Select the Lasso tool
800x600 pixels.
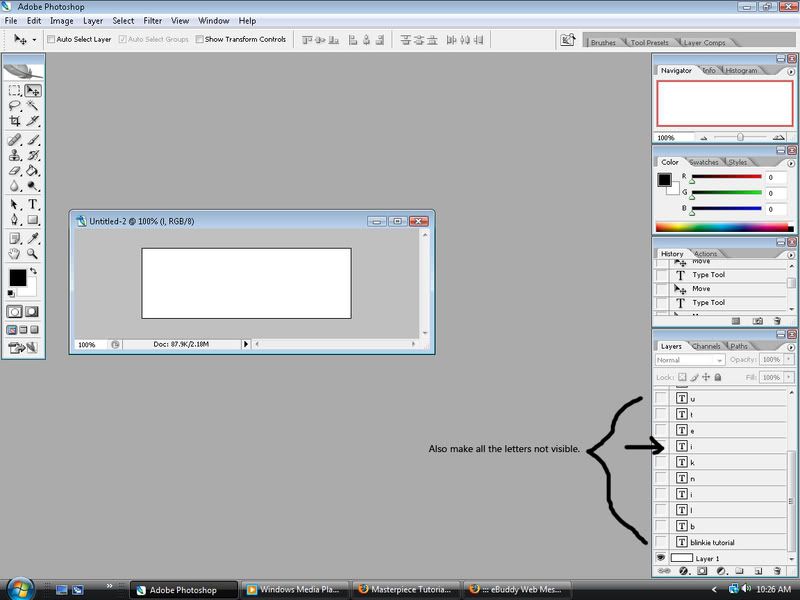pos(15,106)
